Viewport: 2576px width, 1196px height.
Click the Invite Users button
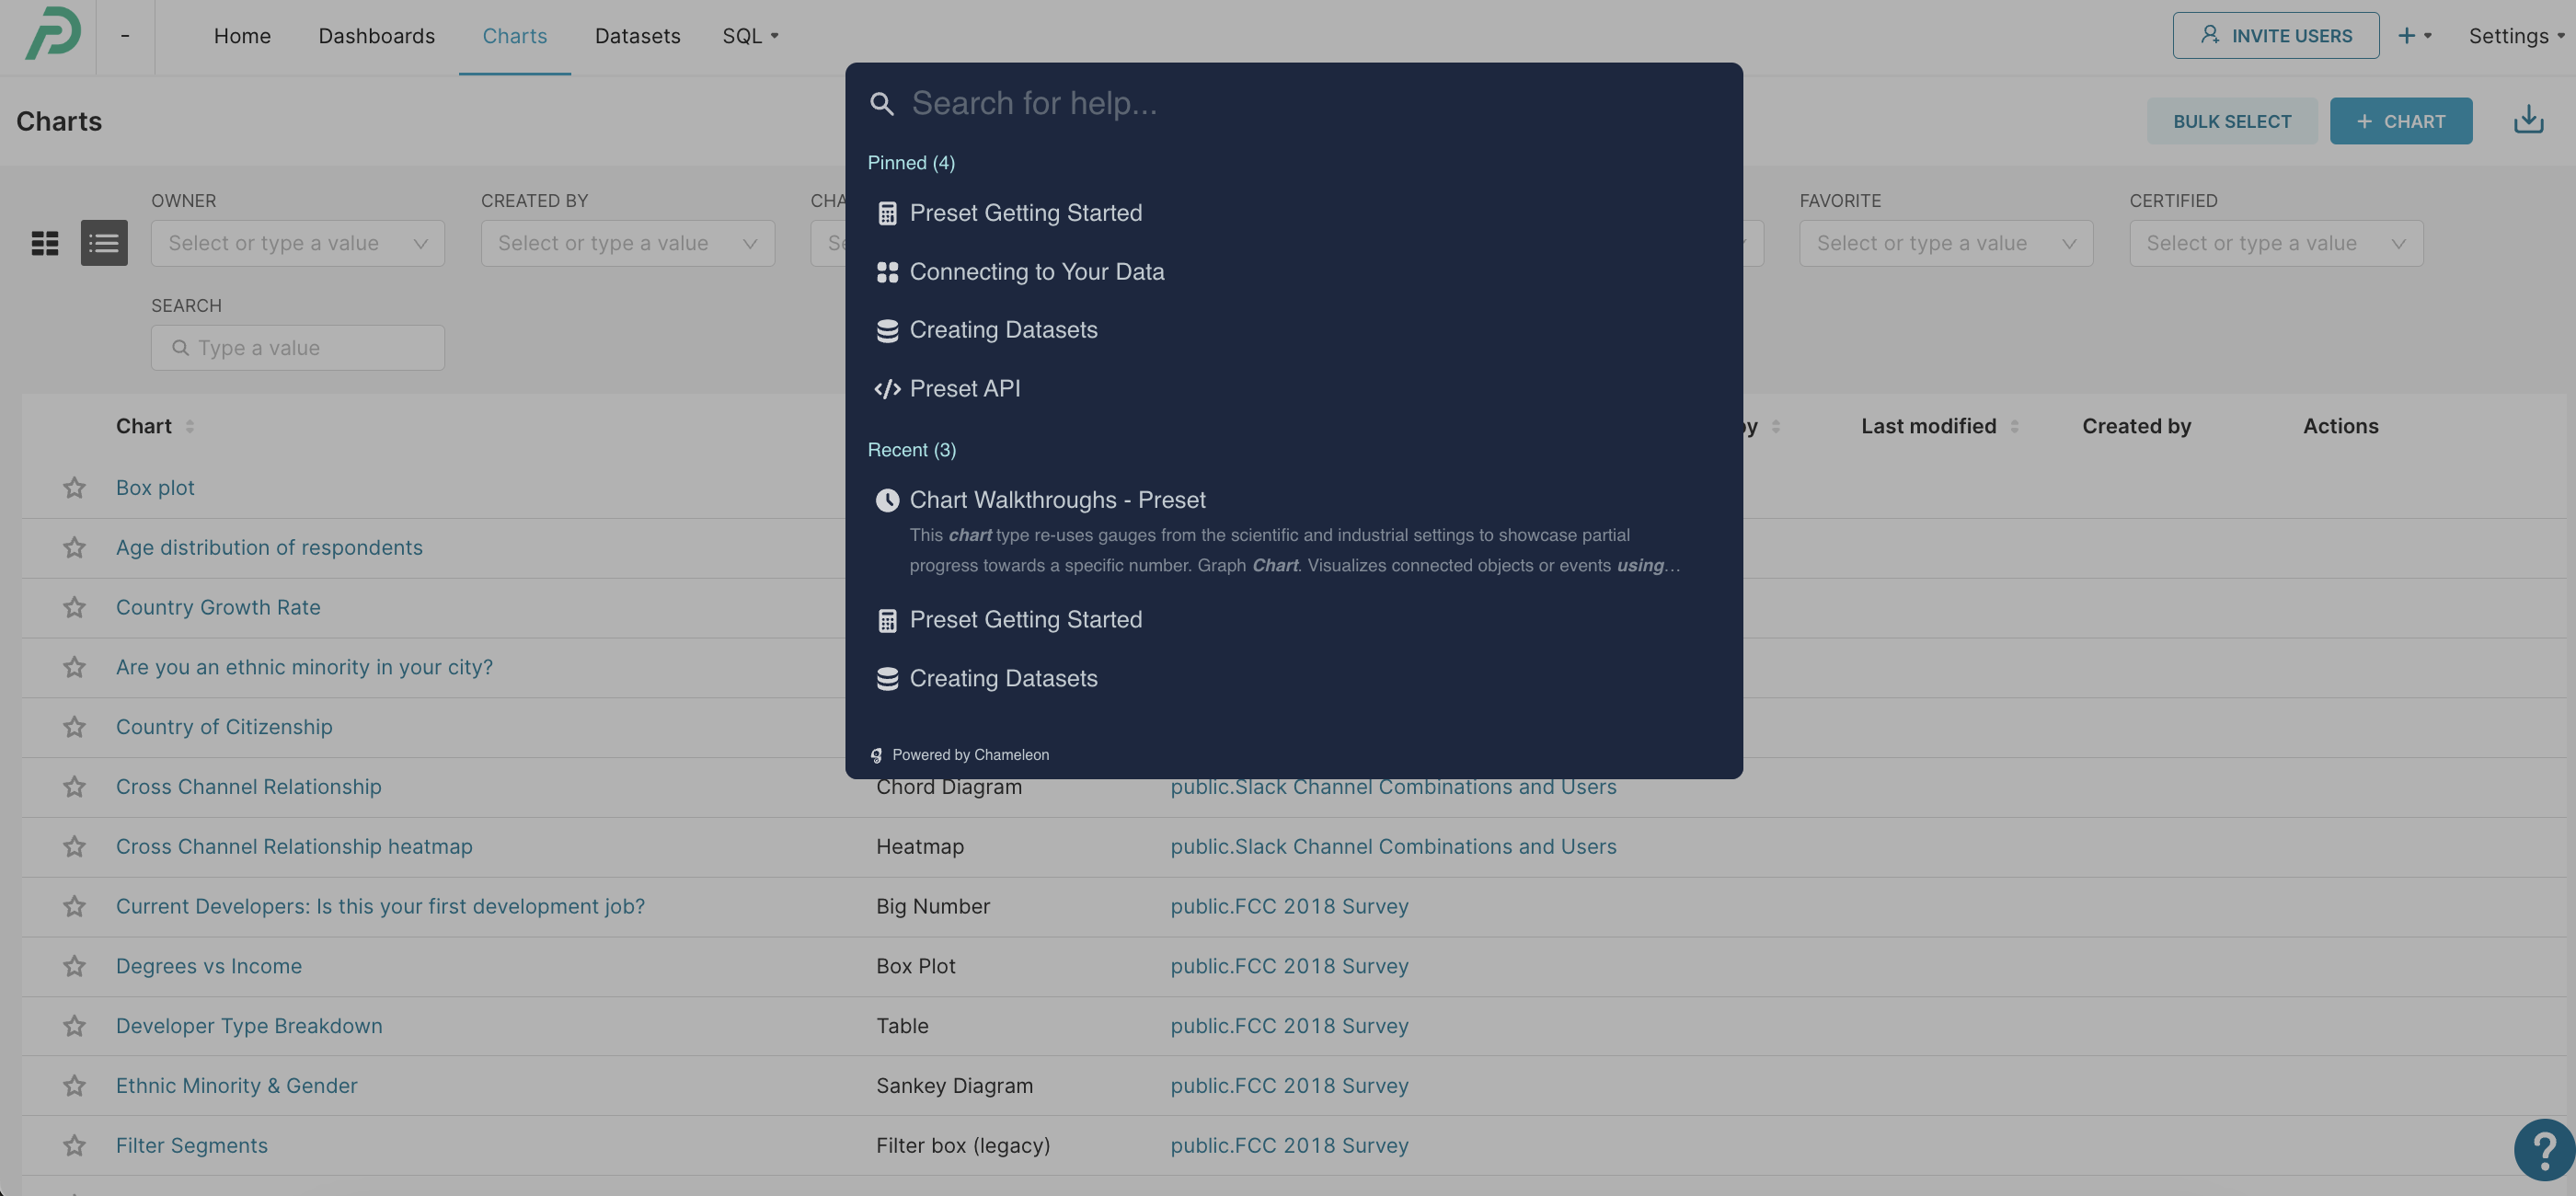tap(2275, 35)
